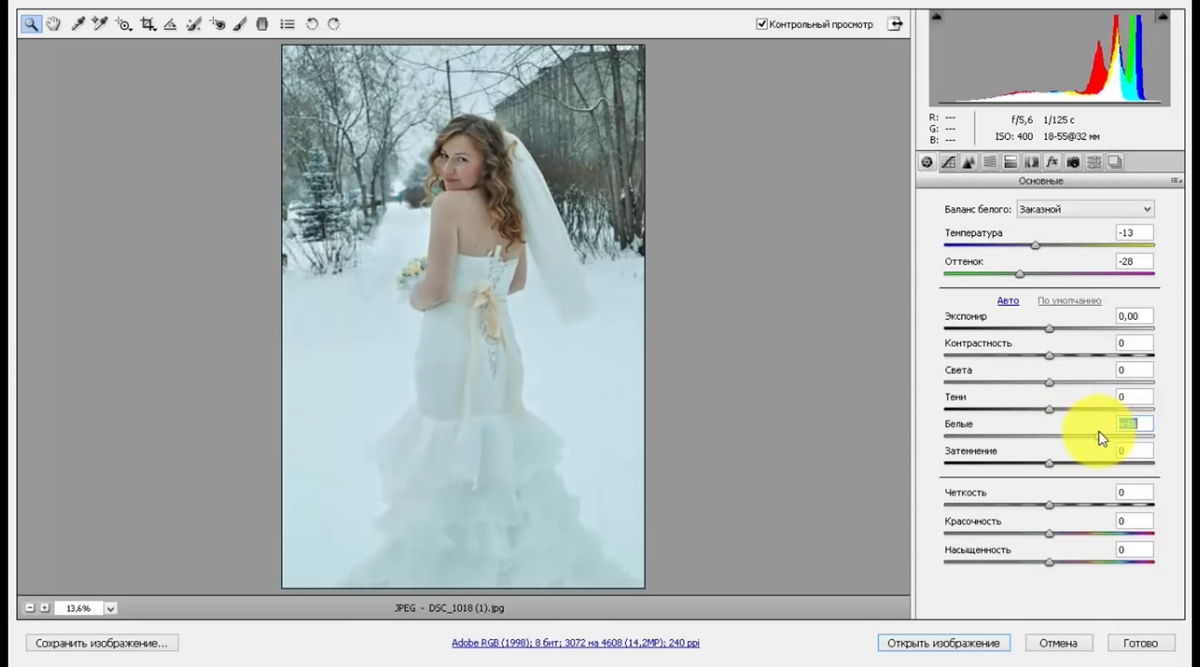This screenshot has height=667, width=1200.
Task: Click the Красочность value field
Action: coord(1135,521)
